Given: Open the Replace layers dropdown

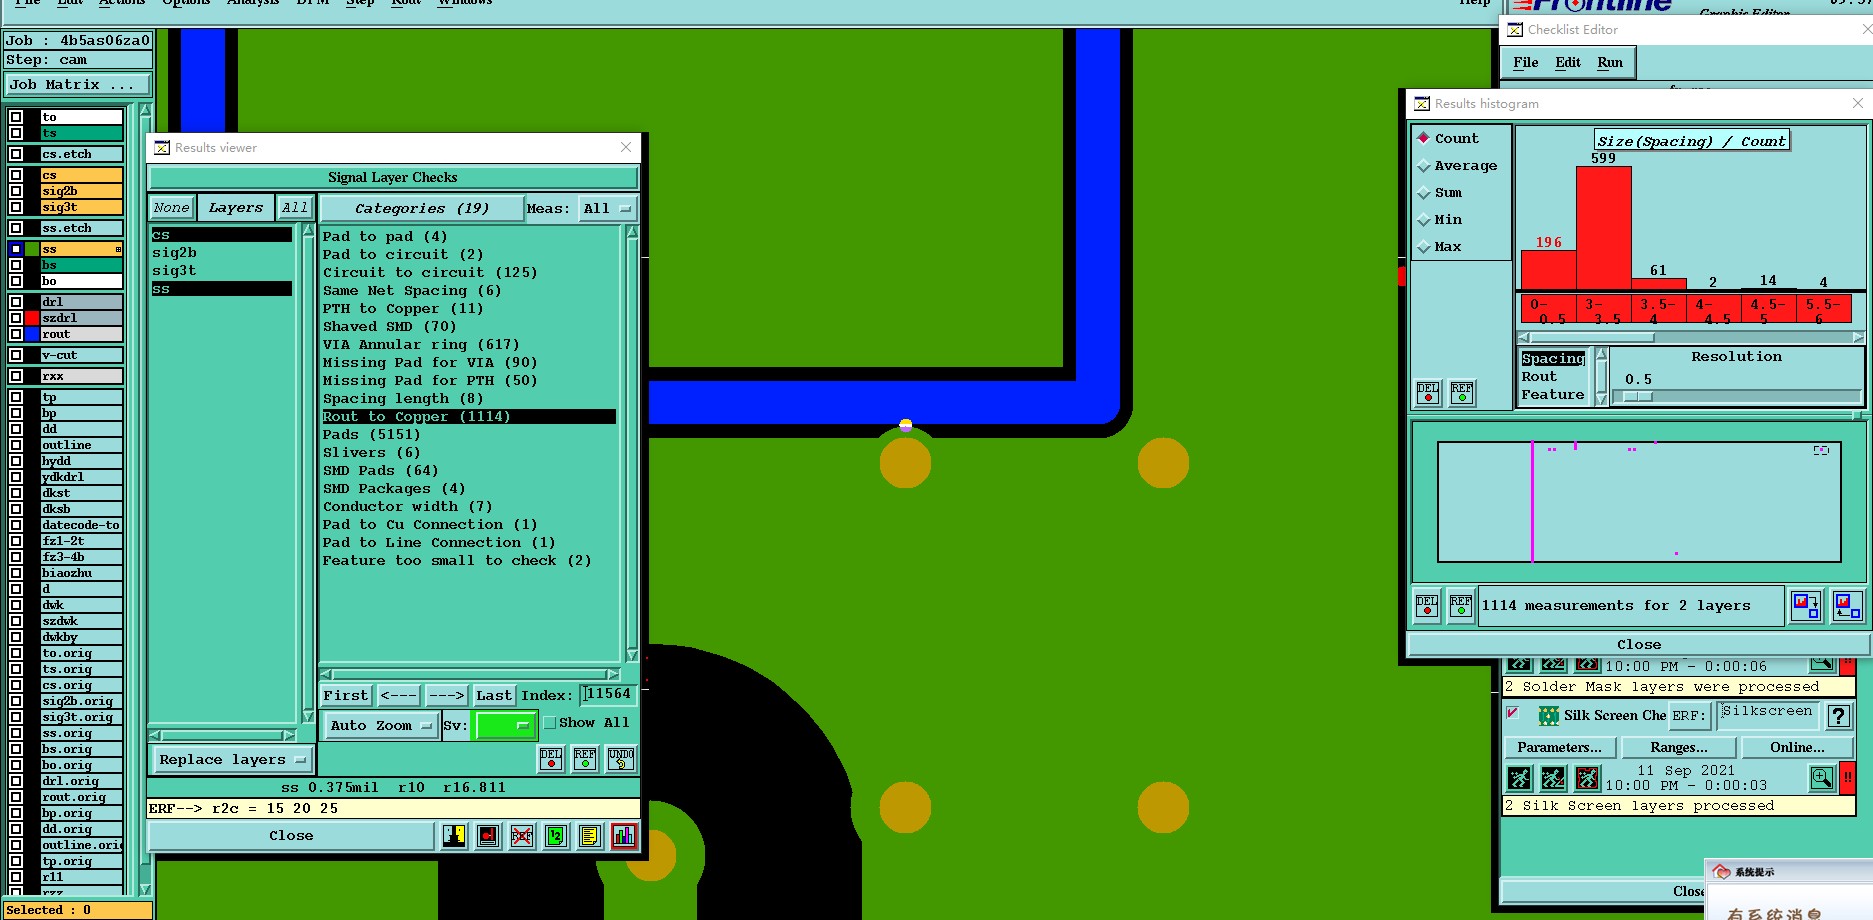Looking at the screenshot, I should point(232,759).
